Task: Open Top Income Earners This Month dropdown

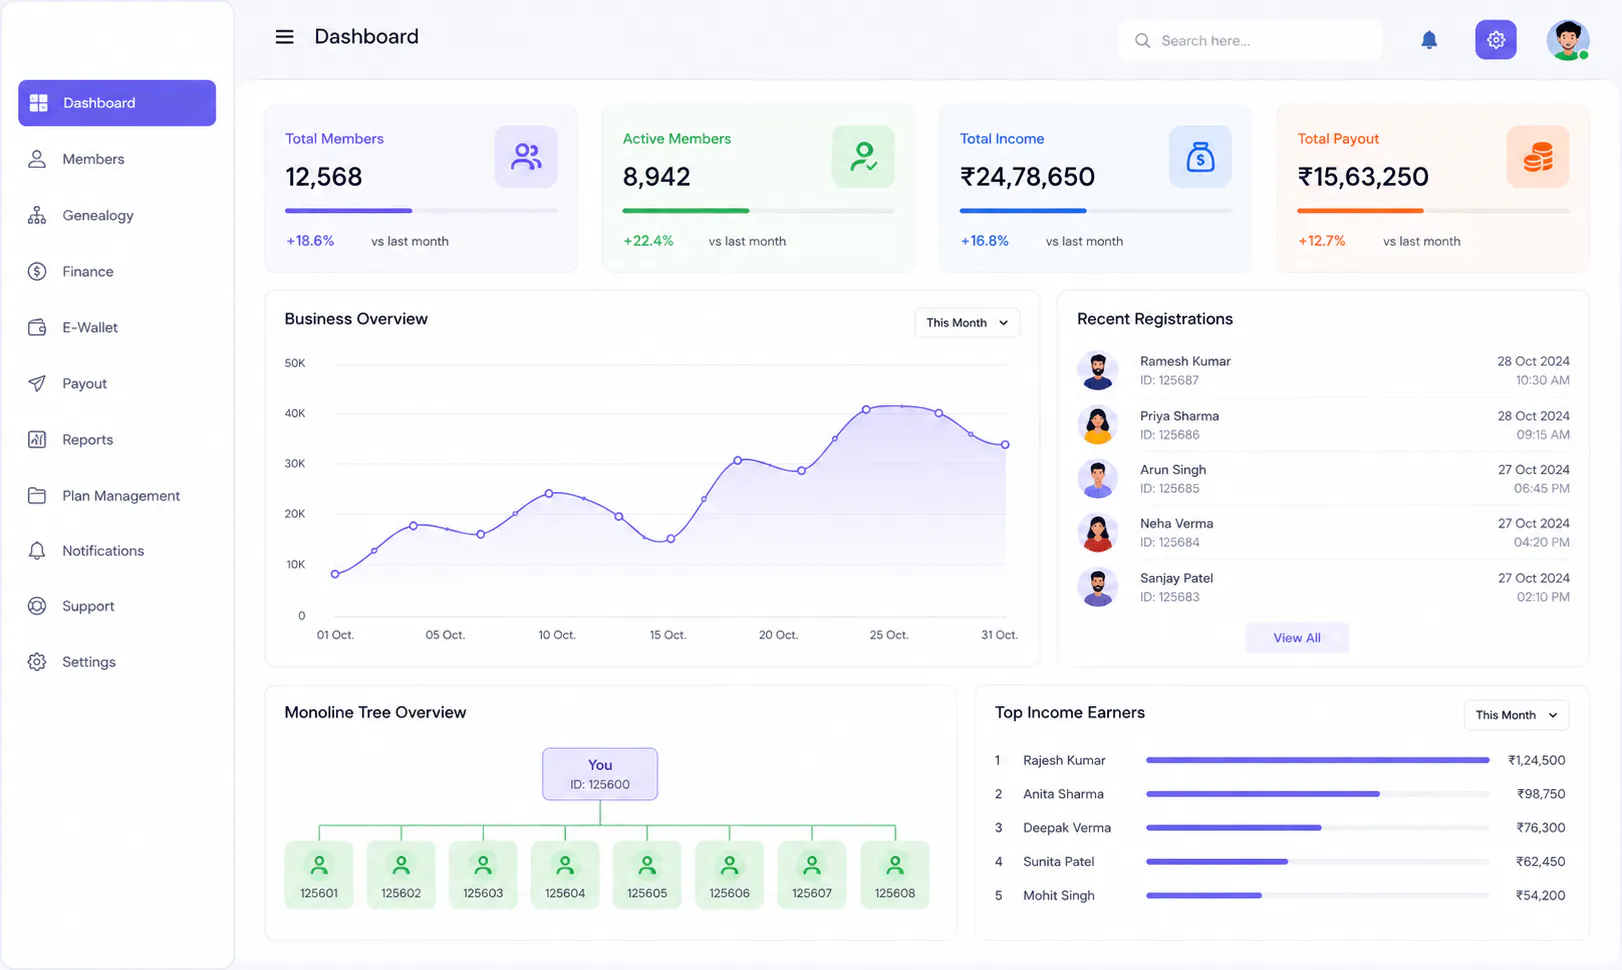Action: pyautogui.click(x=1516, y=715)
